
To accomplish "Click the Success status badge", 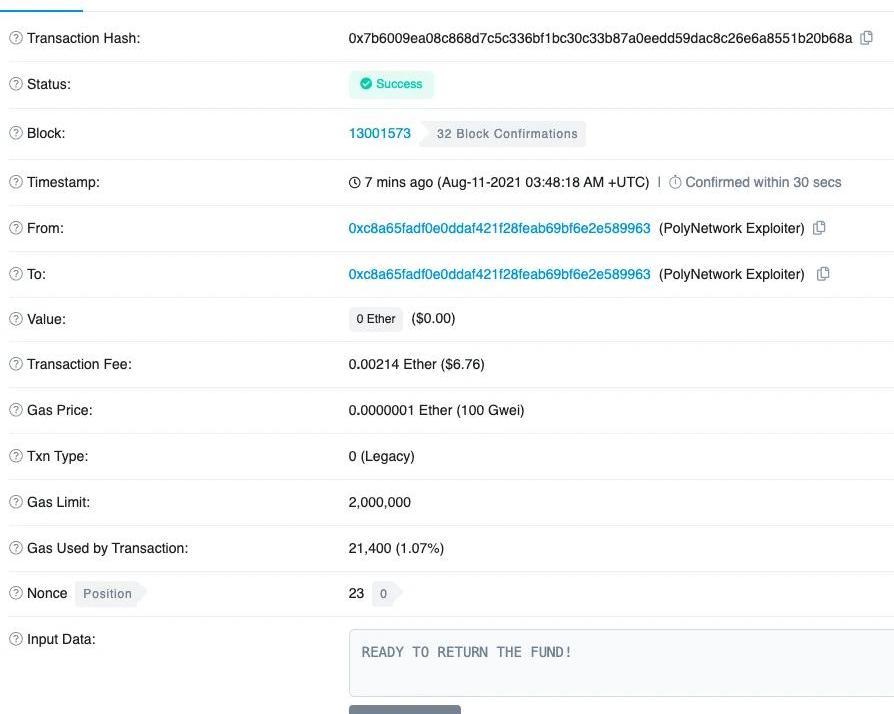I will click(391, 84).
